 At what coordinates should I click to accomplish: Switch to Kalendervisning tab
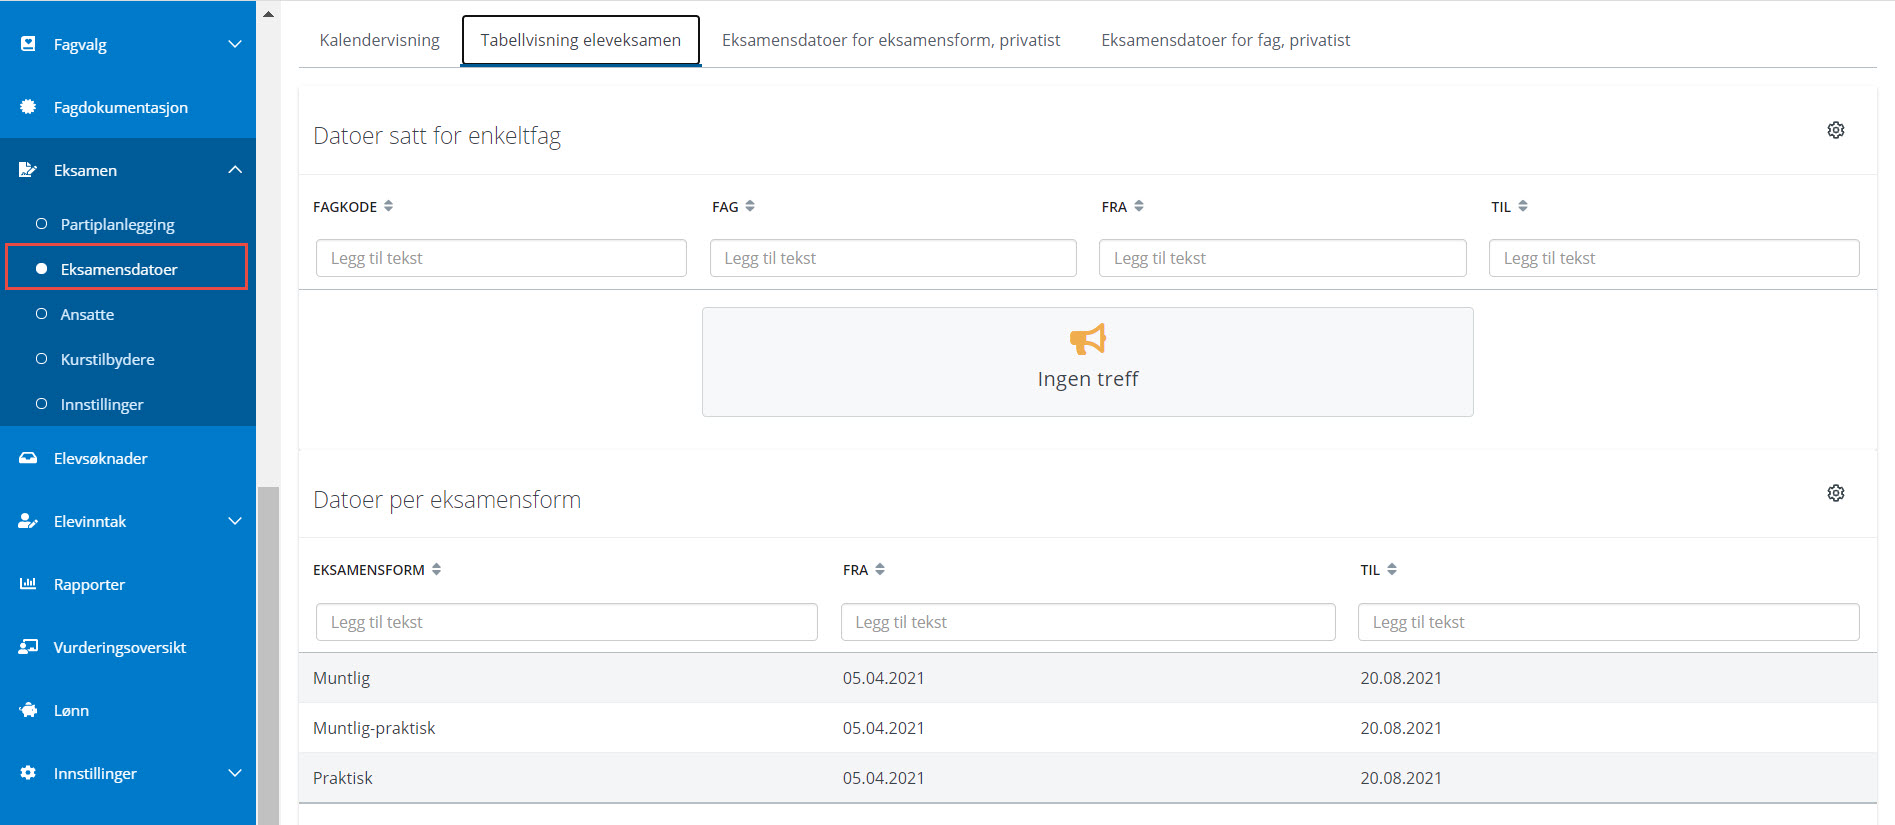379,40
